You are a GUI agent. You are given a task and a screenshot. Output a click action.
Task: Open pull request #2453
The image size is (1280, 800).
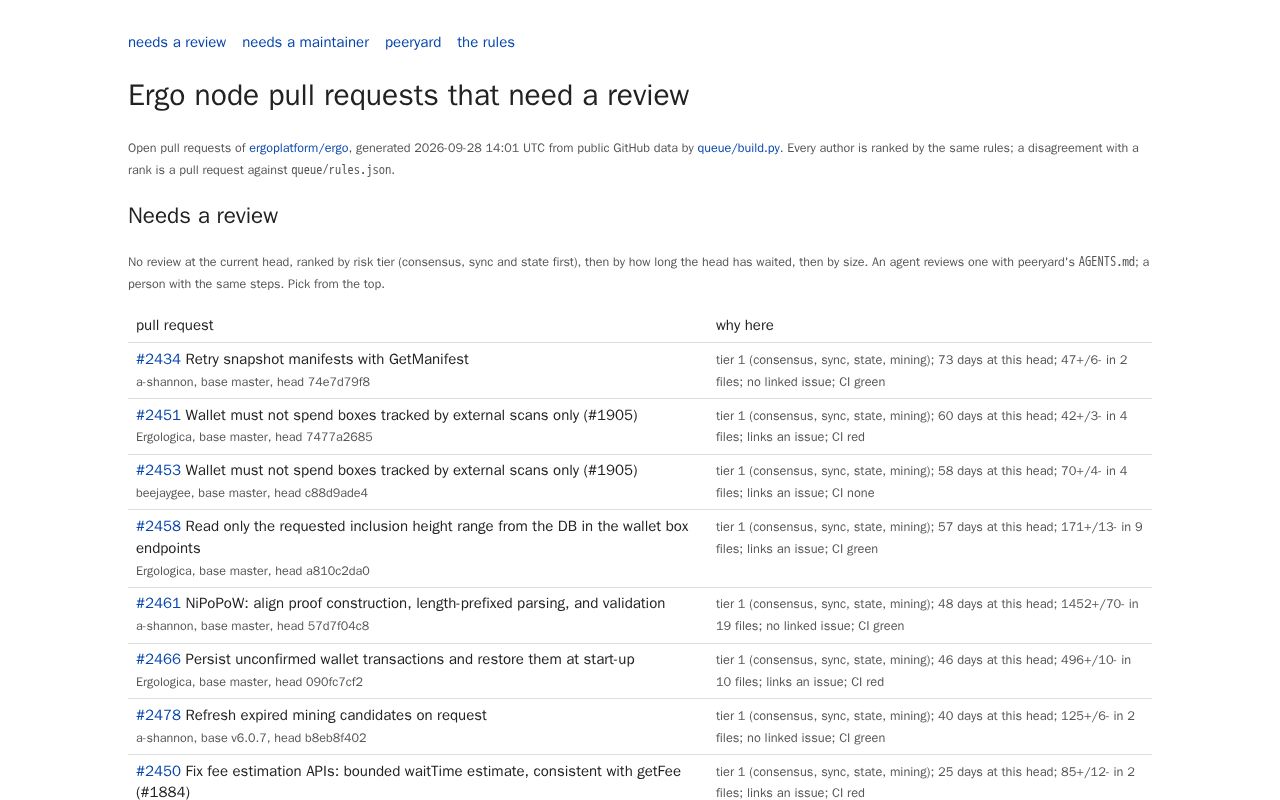[158, 470]
